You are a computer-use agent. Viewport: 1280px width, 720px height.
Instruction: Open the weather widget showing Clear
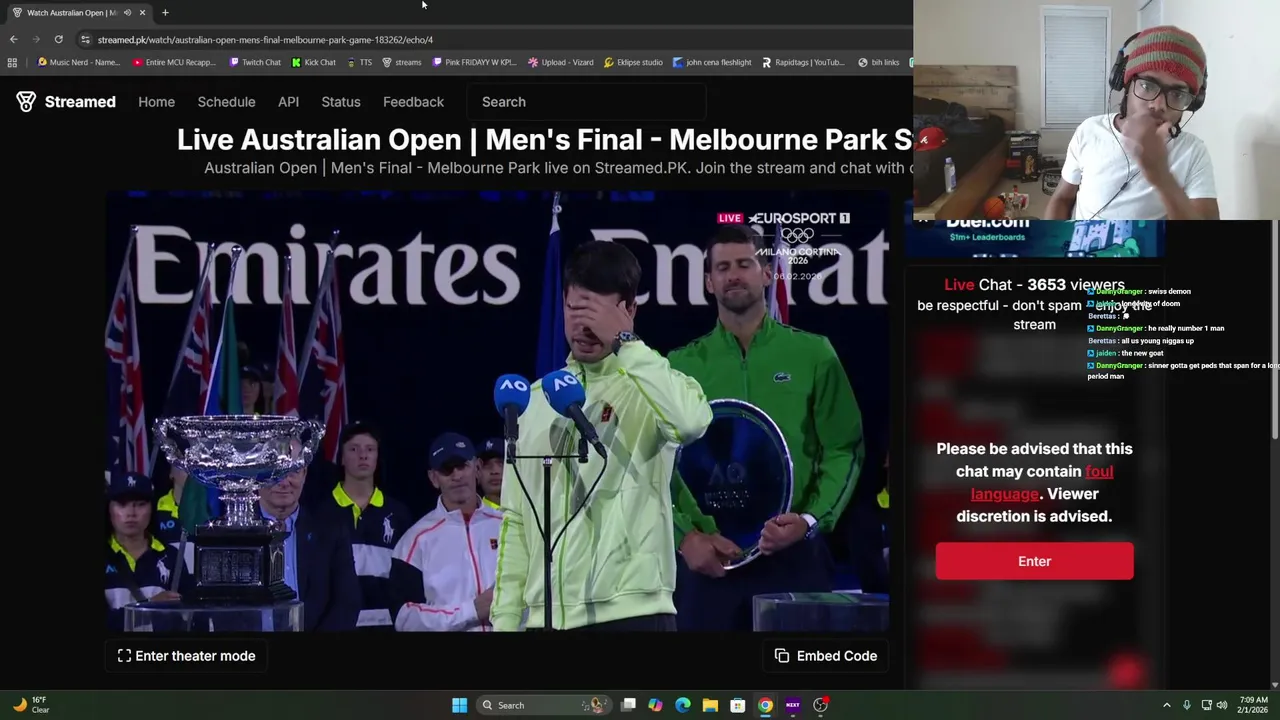click(x=30, y=705)
